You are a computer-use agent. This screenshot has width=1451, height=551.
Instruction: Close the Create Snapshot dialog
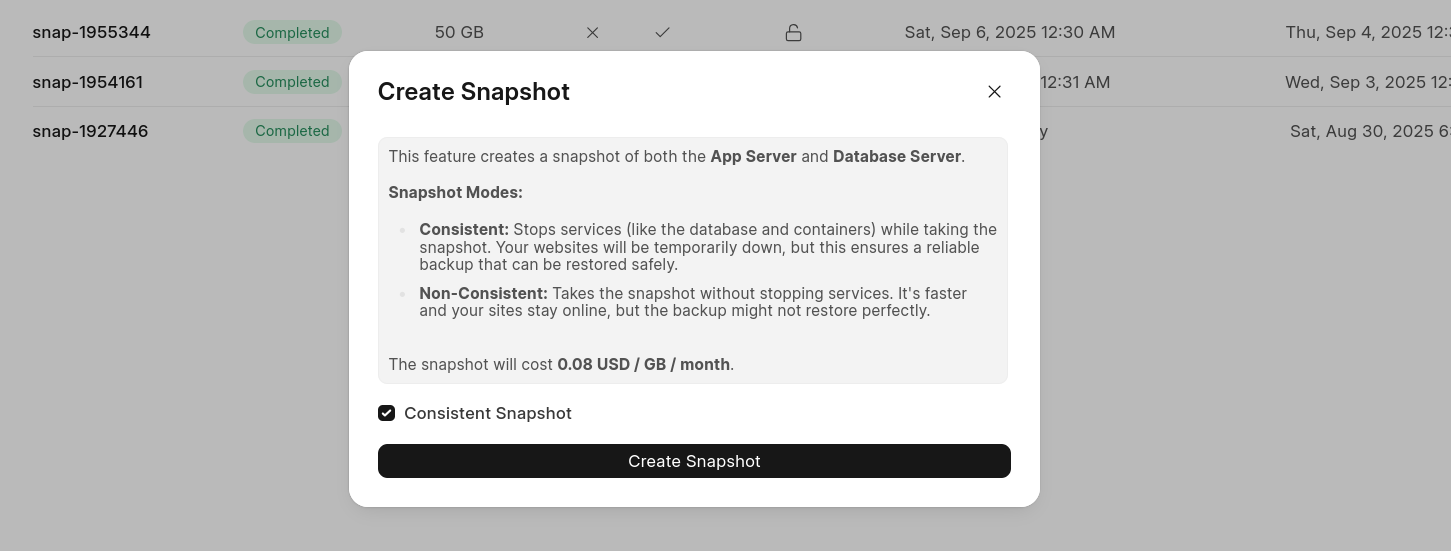click(994, 92)
